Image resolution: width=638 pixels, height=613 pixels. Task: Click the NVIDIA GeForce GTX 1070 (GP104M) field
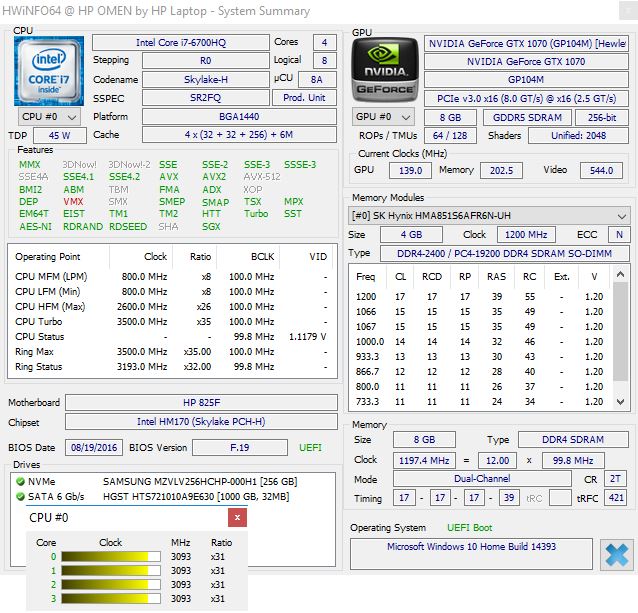point(527,44)
